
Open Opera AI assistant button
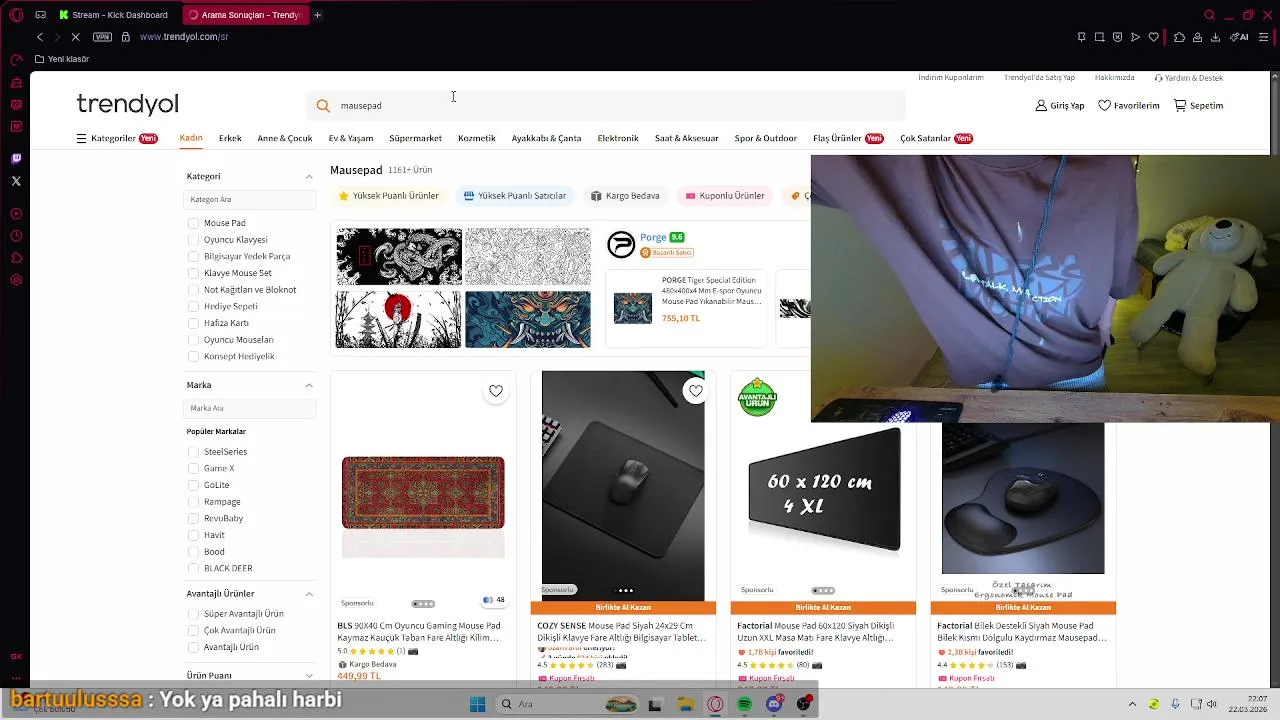[x=1239, y=37]
